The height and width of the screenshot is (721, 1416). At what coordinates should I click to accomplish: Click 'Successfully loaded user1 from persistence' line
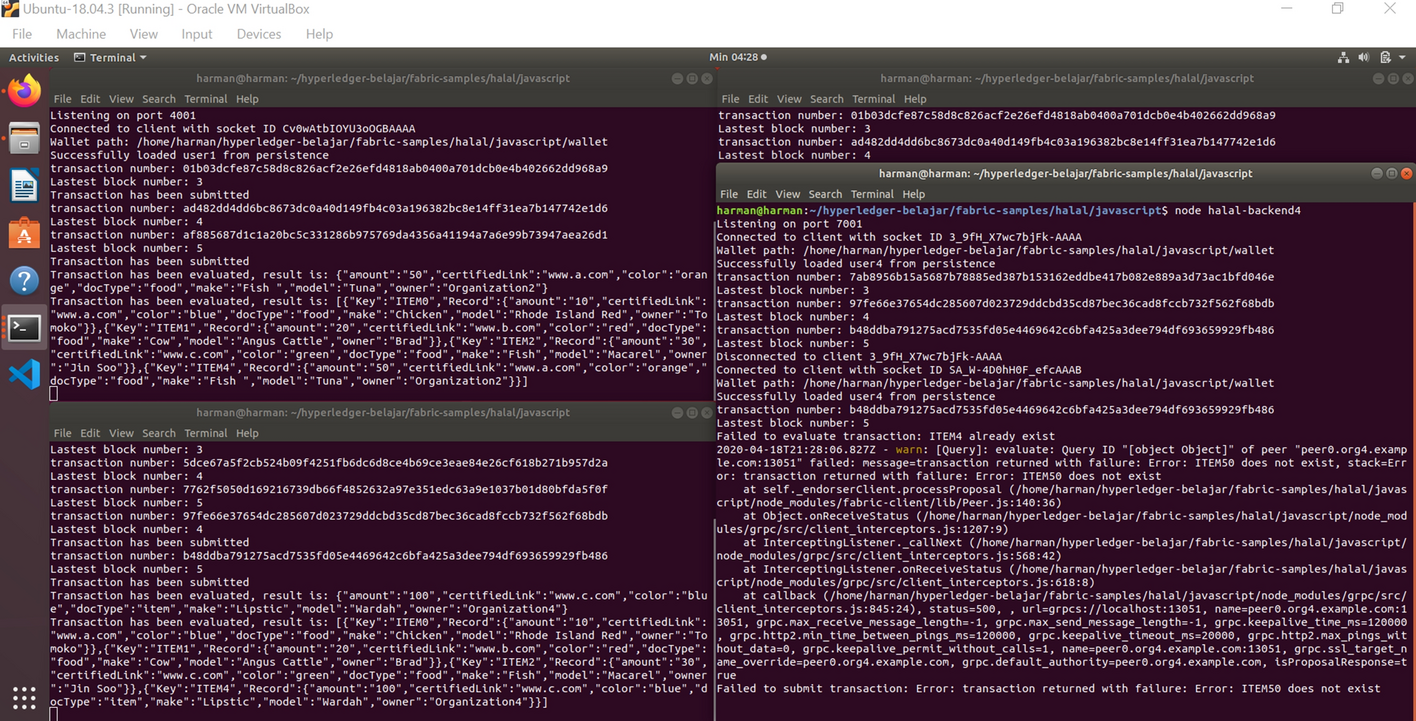(x=189, y=155)
